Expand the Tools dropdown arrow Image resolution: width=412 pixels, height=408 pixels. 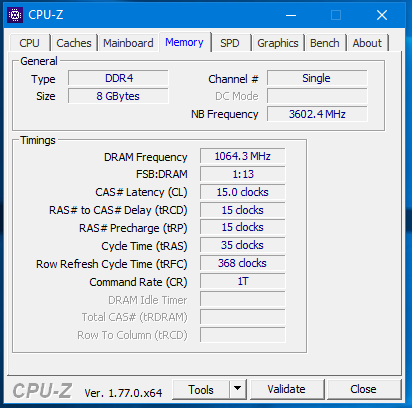click(238, 389)
